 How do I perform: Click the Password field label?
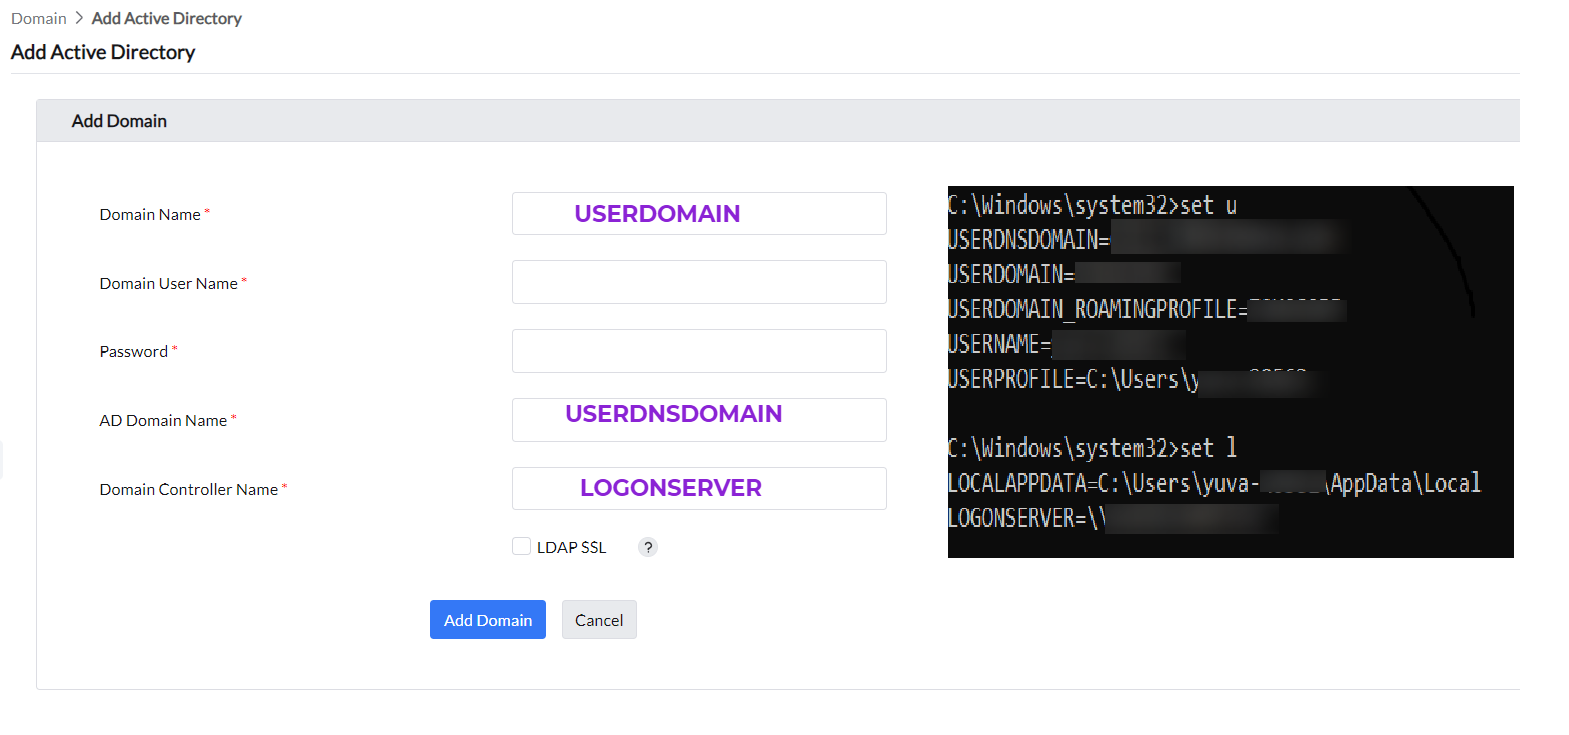pyautogui.click(x=133, y=351)
